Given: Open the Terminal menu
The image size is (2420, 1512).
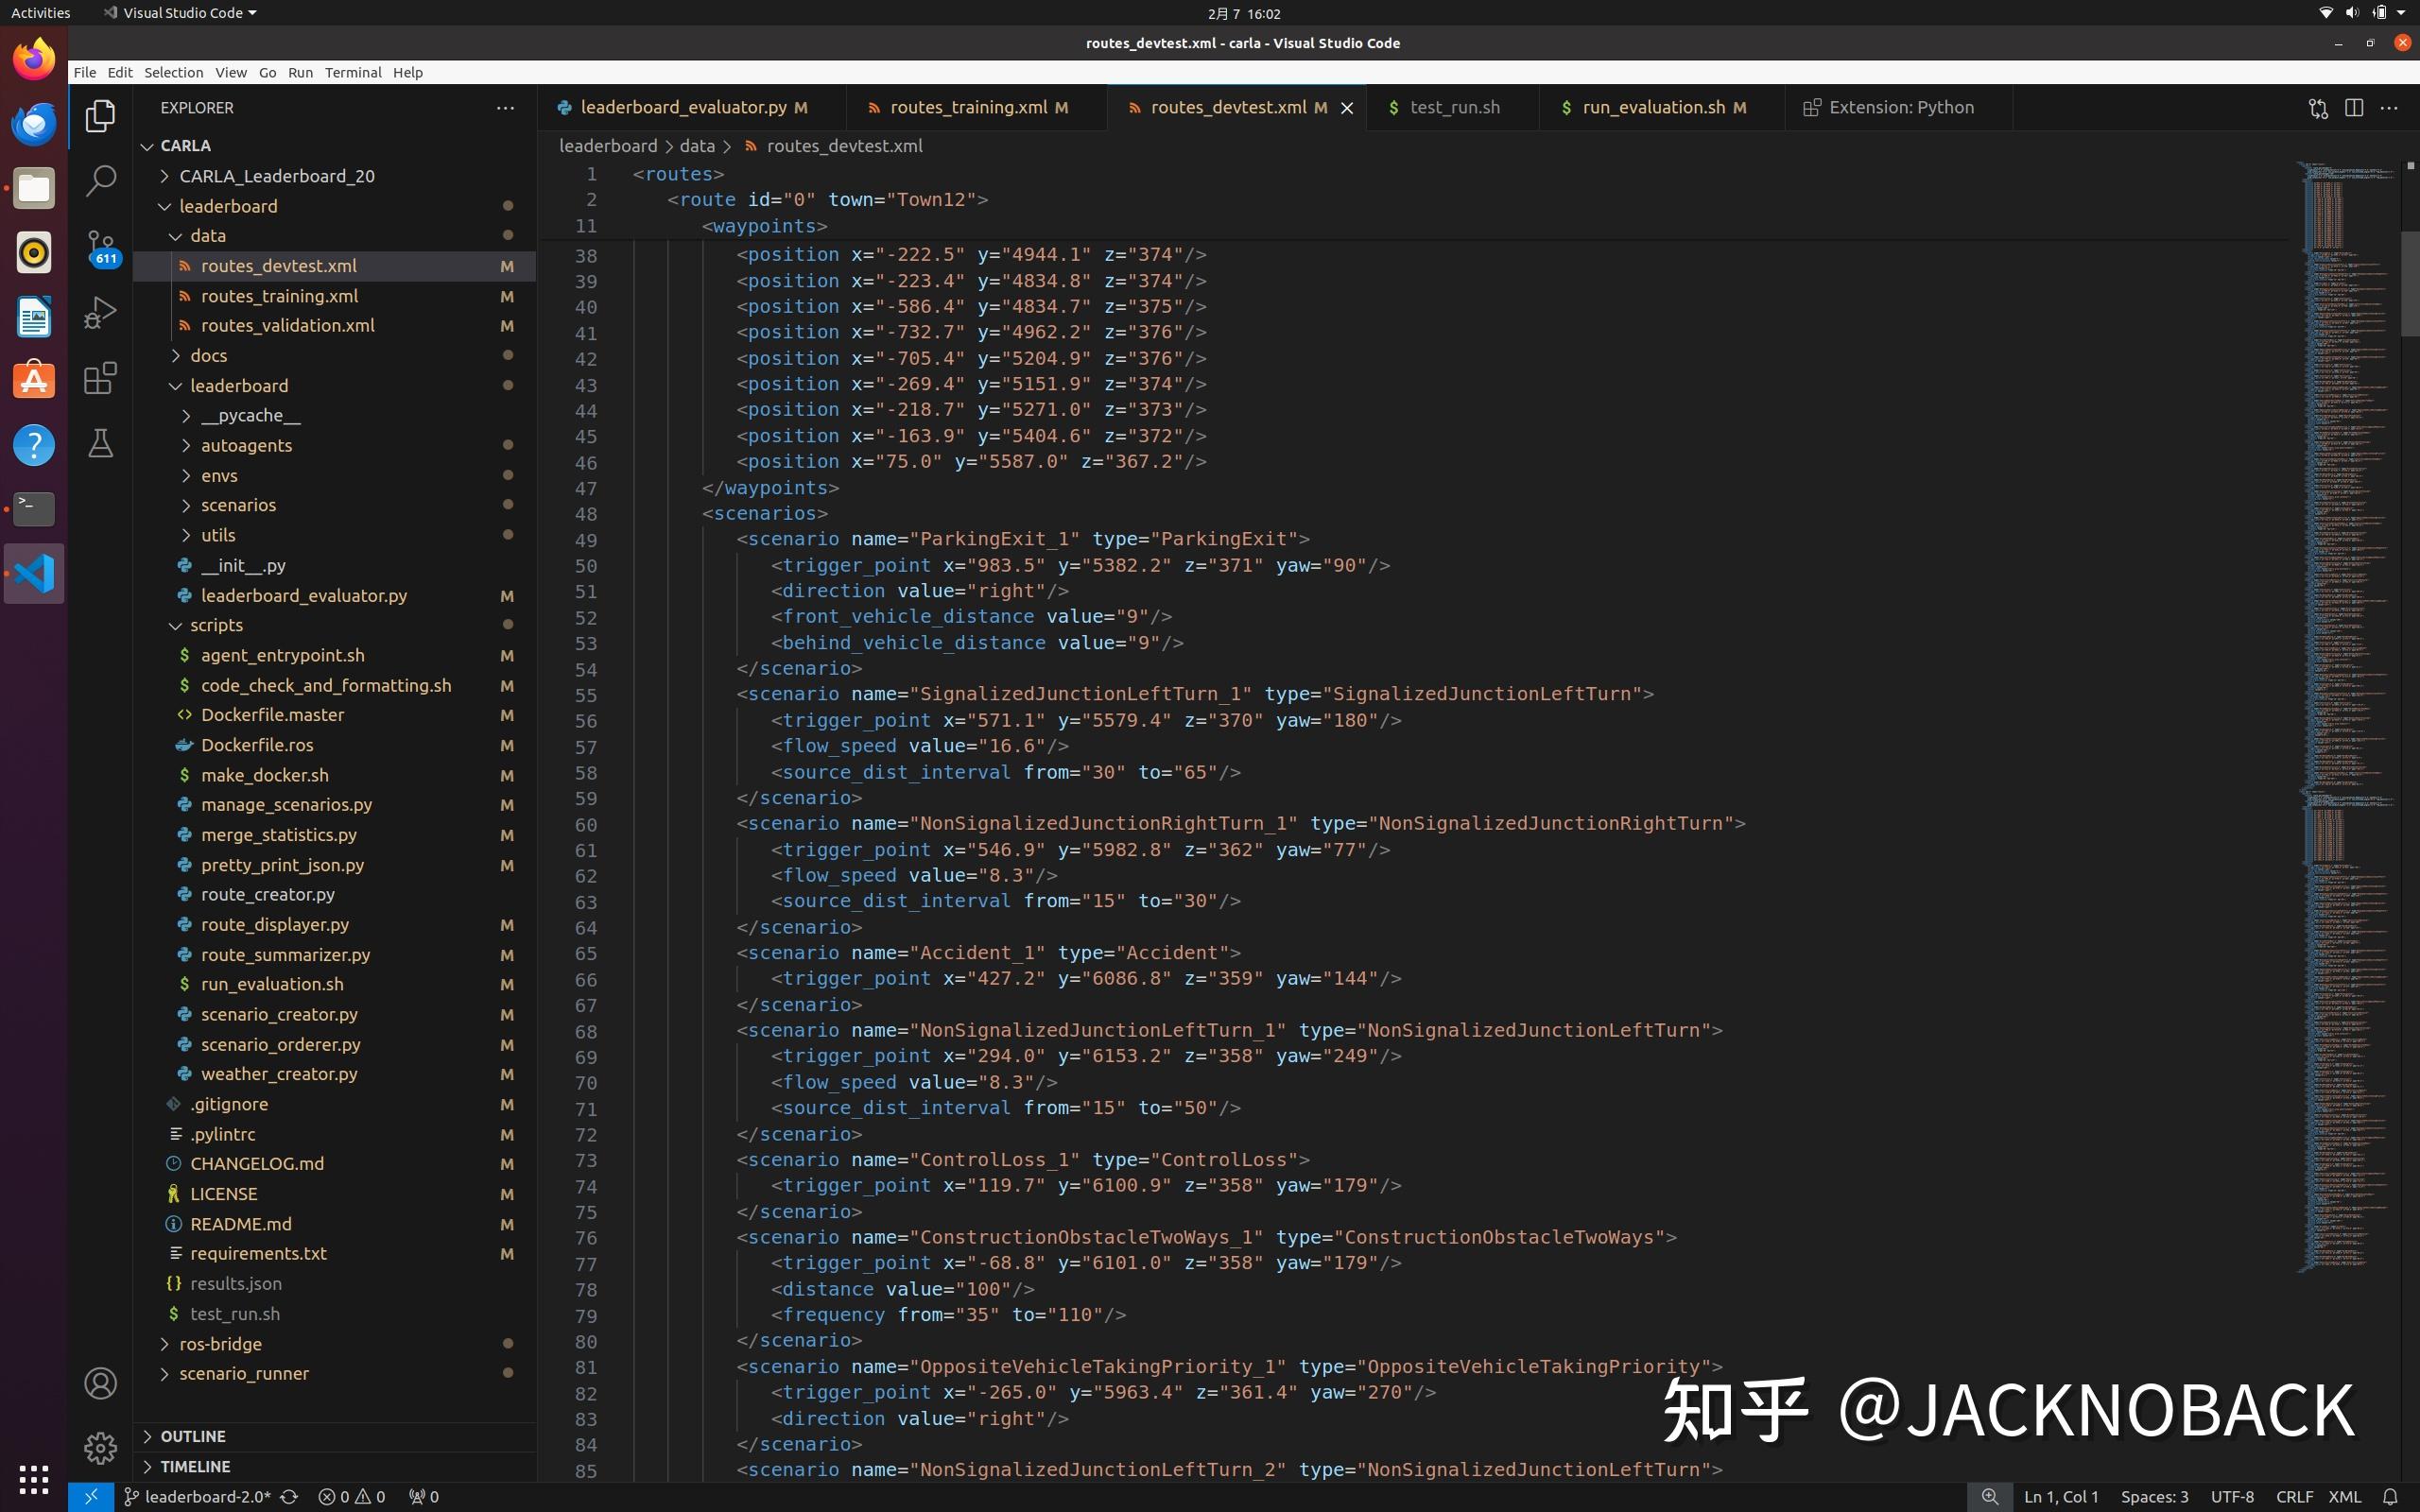Looking at the screenshot, I should click(x=353, y=72).
